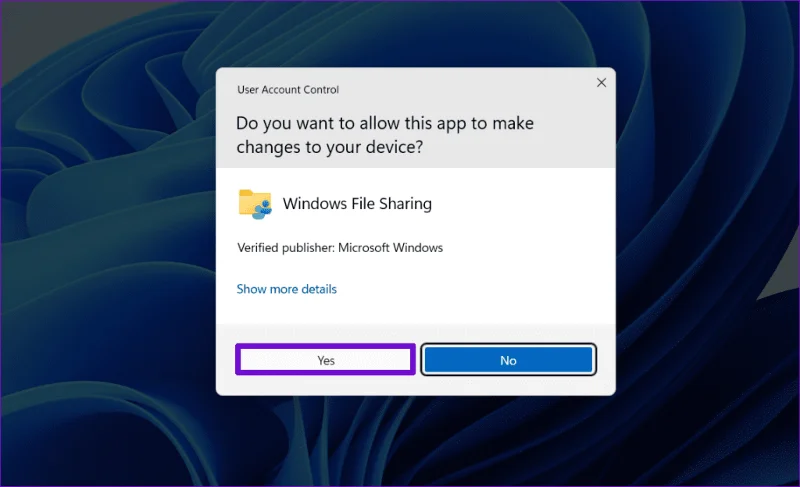Choose No to deny app changes
Image resolution: width=800 pixels, height=487 pixels.
(x=508, y=360)
